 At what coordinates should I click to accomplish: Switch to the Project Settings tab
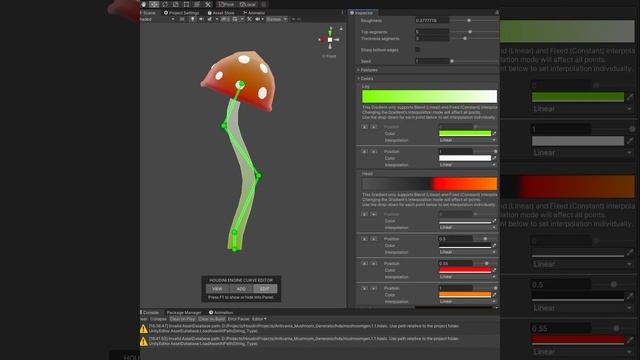pyautogui.click(x=181, y=13)
